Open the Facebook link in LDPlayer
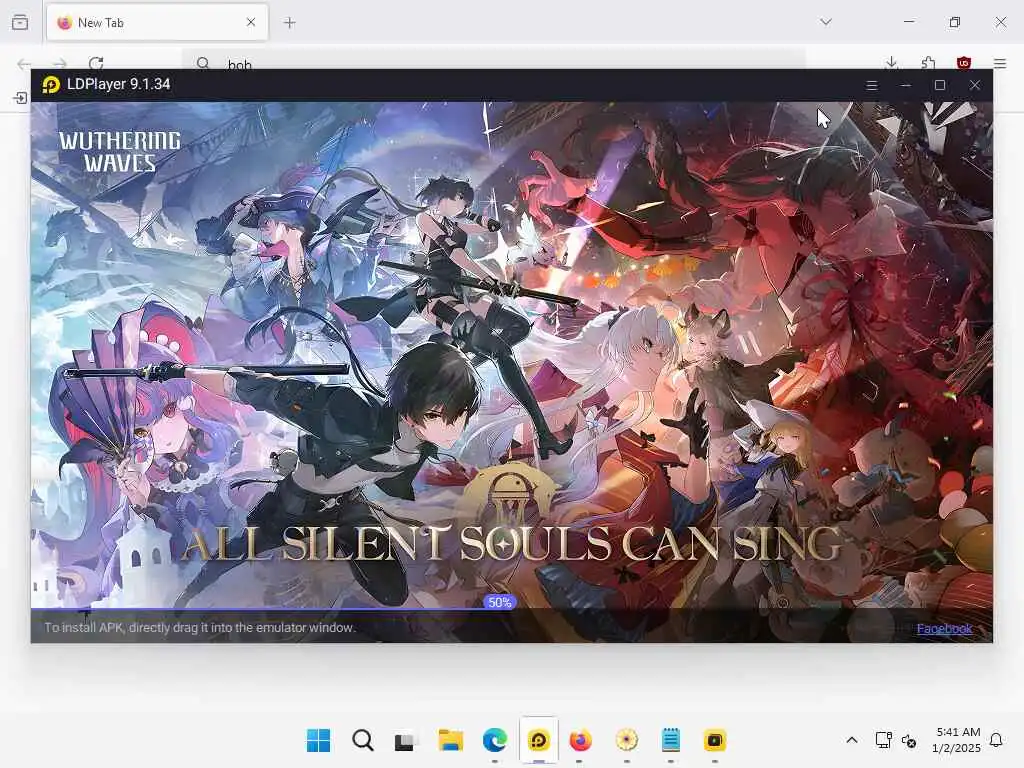The width and height of the screenshot is (1024, 768). click(944, 628)
